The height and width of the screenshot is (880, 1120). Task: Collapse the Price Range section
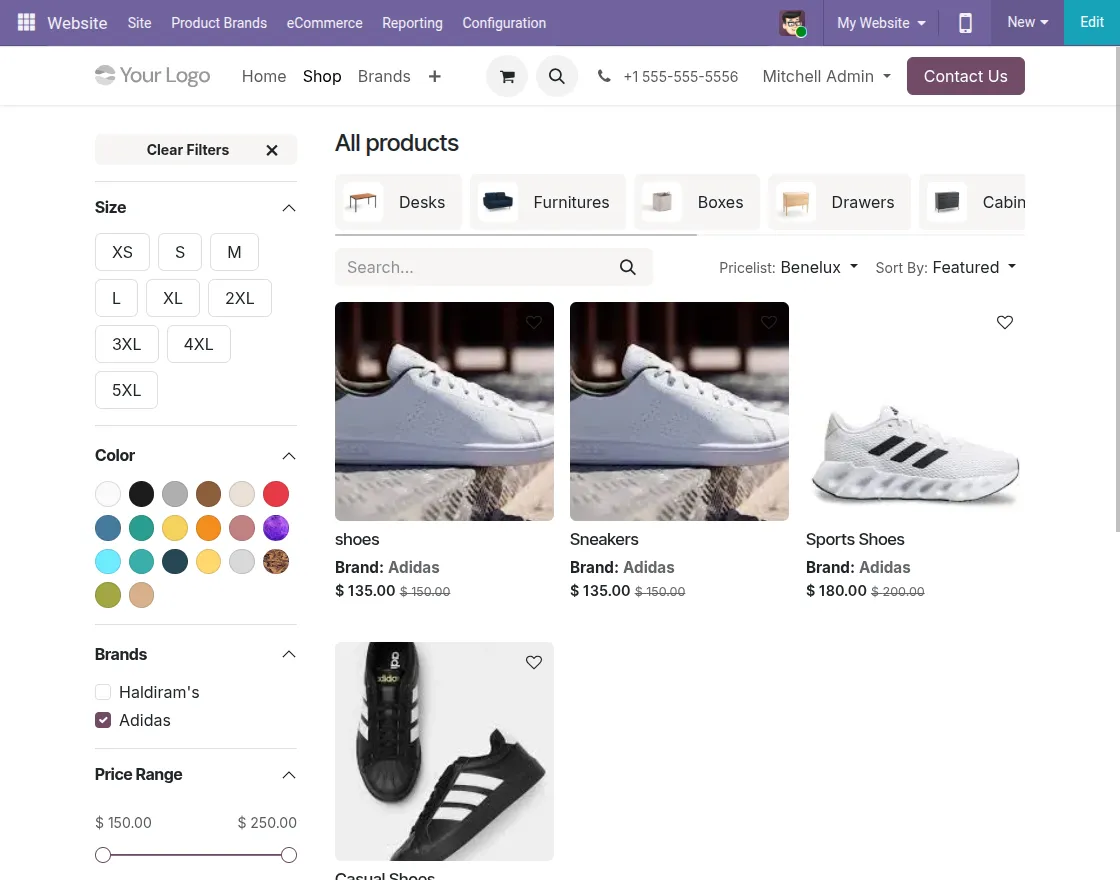click(x=289, y=775)
